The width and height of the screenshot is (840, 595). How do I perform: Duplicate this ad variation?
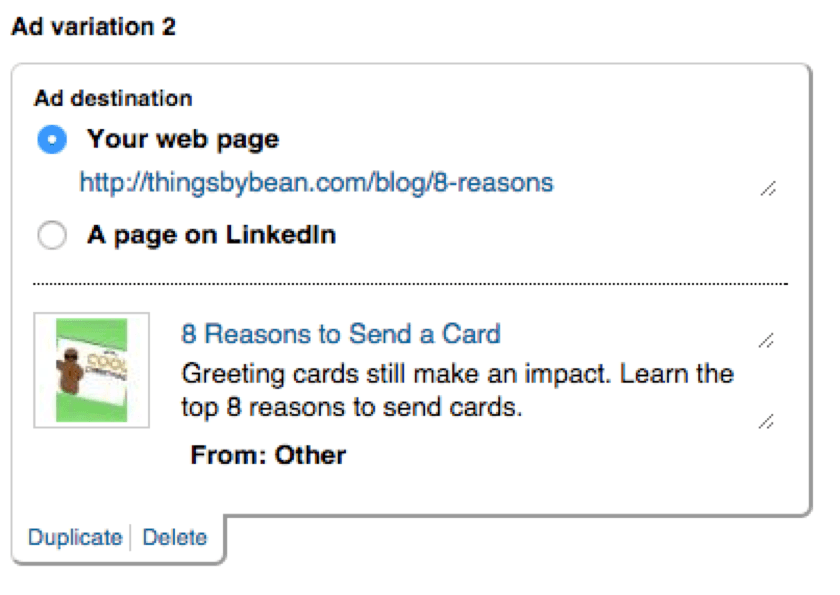pos(75,537)
